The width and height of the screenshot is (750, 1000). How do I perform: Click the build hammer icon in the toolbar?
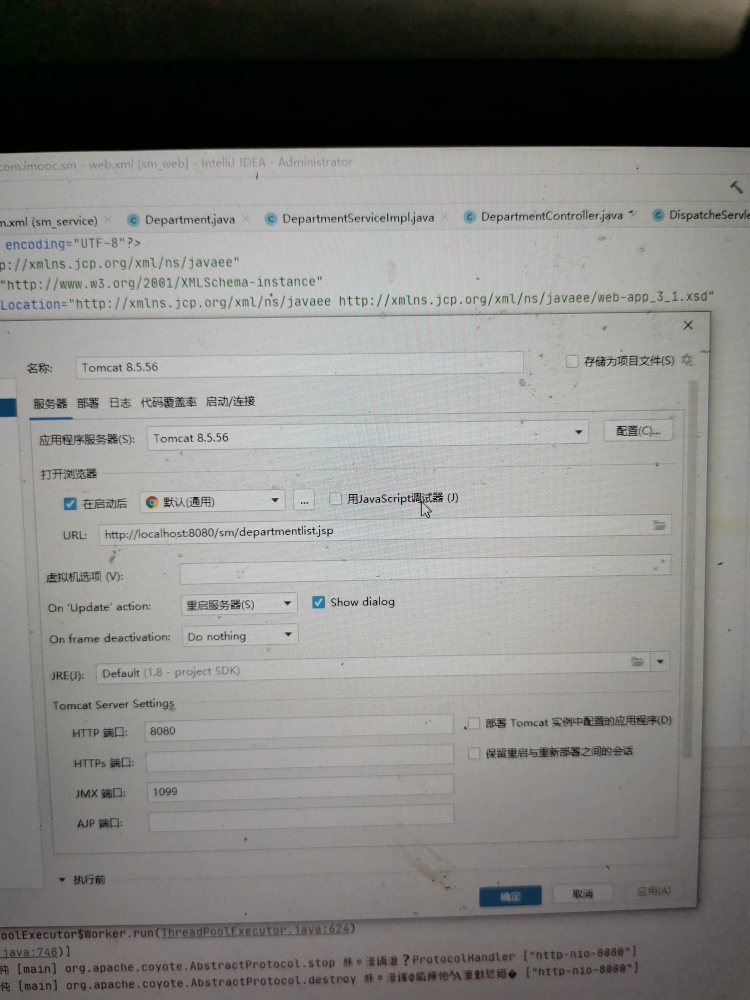pos(737,187)
